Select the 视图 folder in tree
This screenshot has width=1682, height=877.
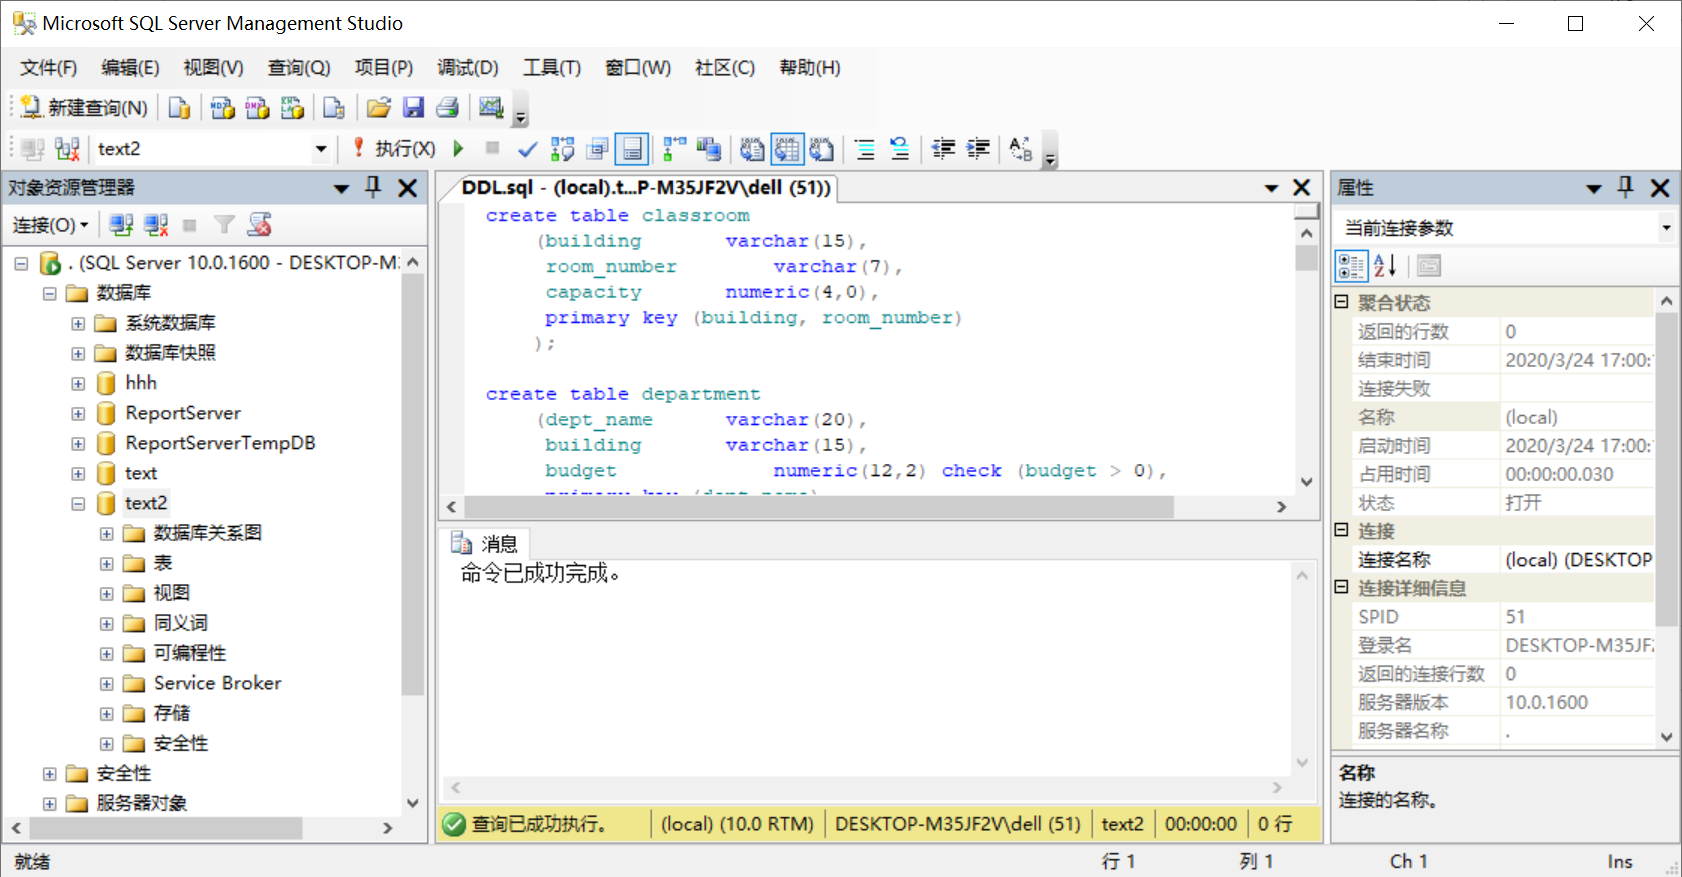pyautogui.click(x=171, y=593)
